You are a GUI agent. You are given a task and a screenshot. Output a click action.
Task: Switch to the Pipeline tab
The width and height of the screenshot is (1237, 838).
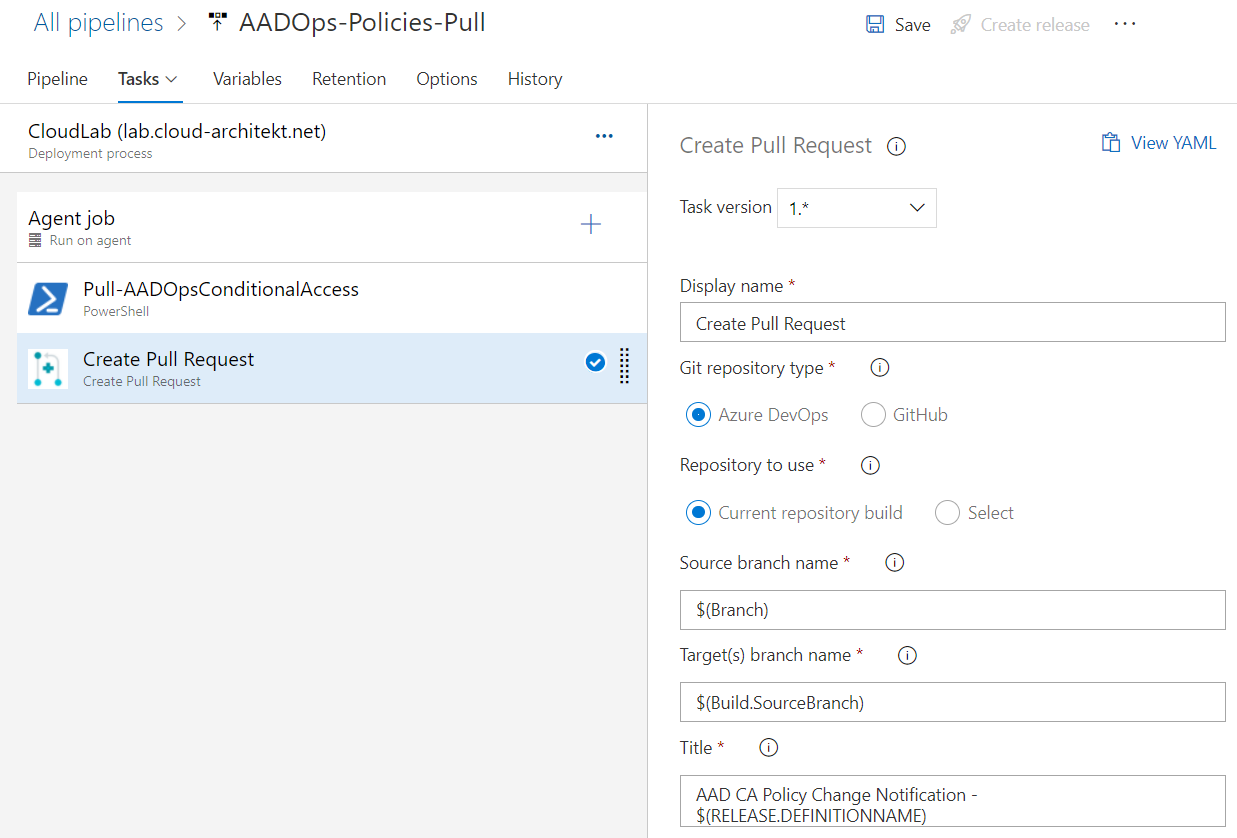tap(57, 79)
